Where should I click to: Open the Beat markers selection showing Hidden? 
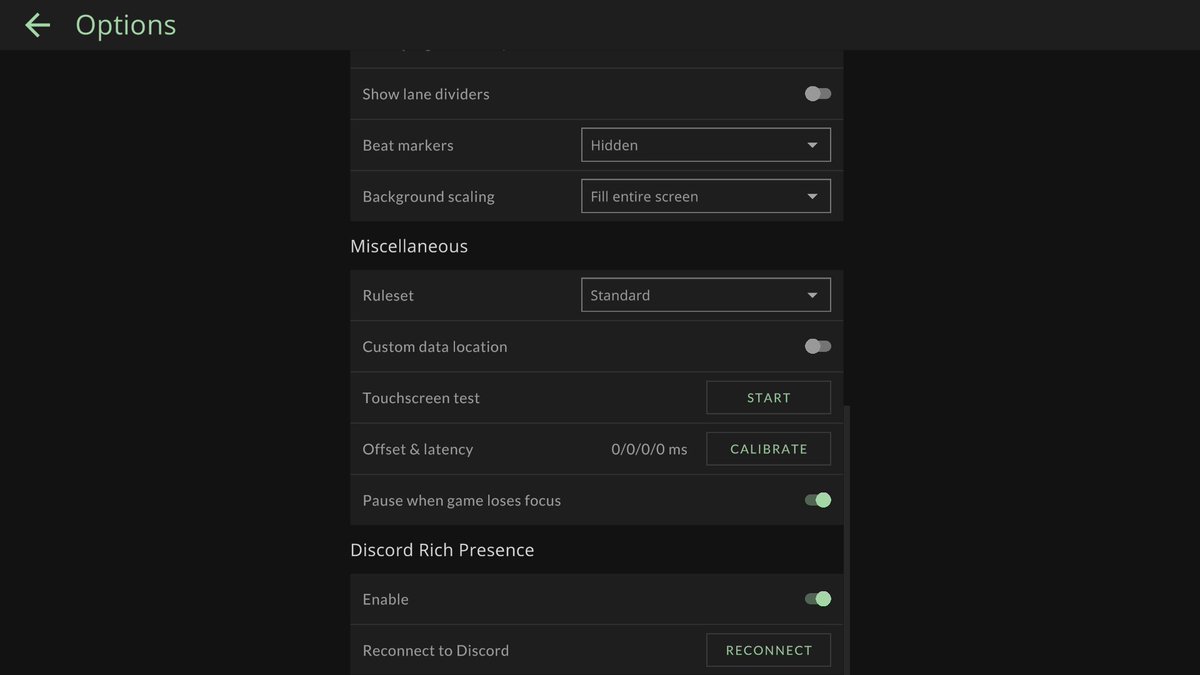point(705,144)
